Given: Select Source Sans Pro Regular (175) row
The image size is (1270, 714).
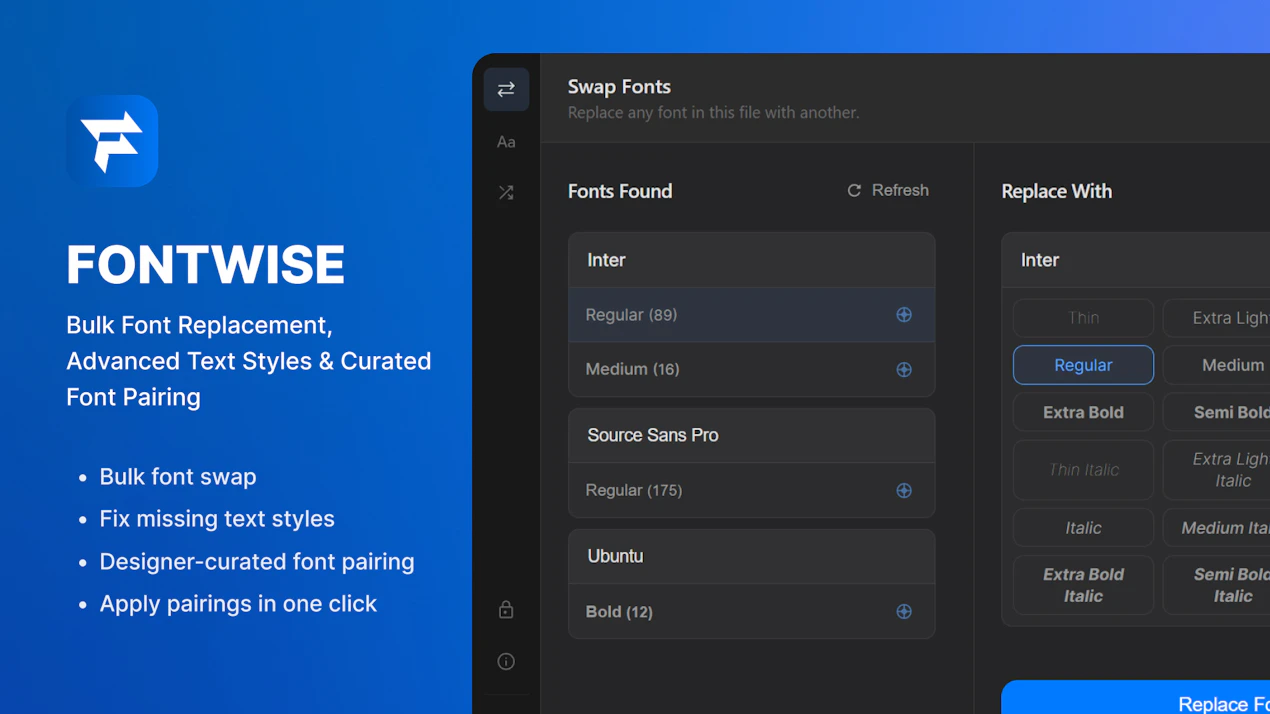Looking at the screenshot, I should click(x=752, y=490).
